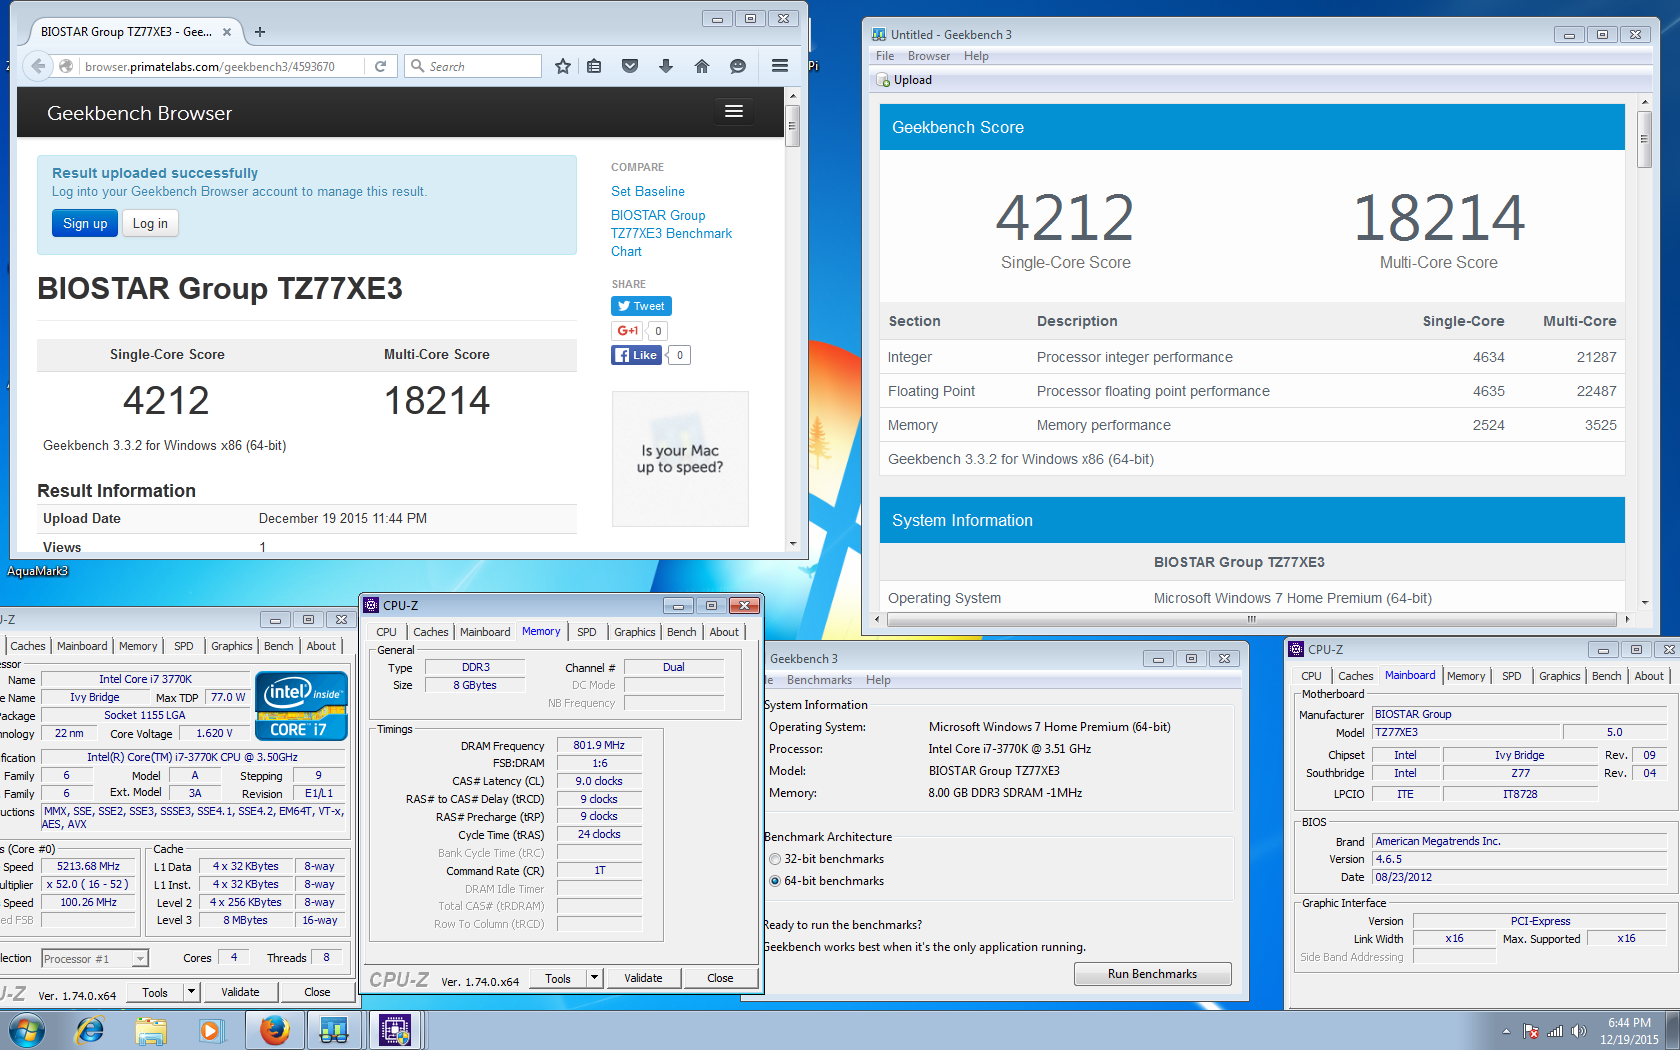The width and height of the screenshot is (1680, 1050).
Task: Select 32-bit benchmarks option
Action: click(x=827, y=859)
